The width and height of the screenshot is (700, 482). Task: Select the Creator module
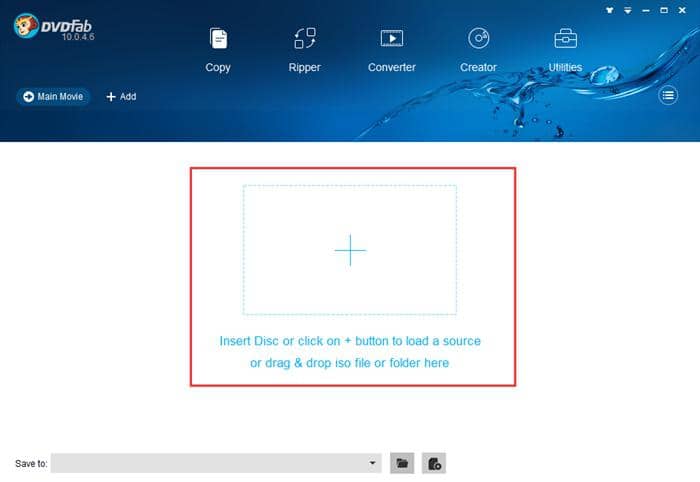478,49
